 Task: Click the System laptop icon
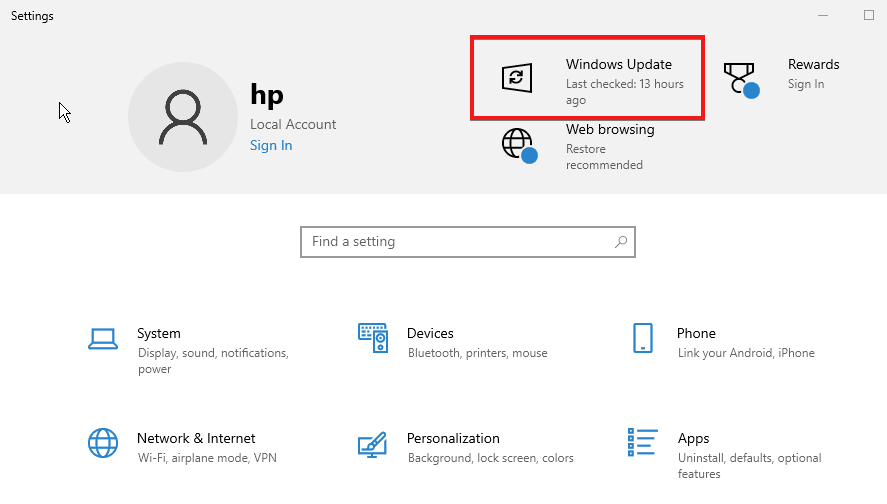coord(103,338)
